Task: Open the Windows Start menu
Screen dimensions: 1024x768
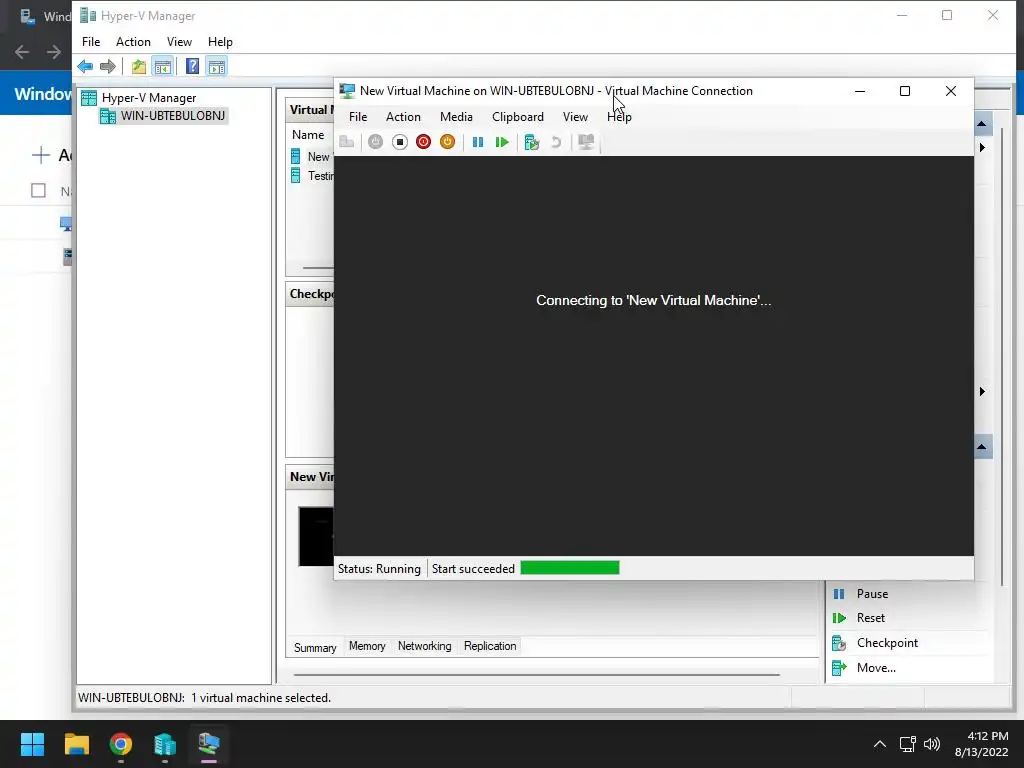Action: click(x=32, y=744)
